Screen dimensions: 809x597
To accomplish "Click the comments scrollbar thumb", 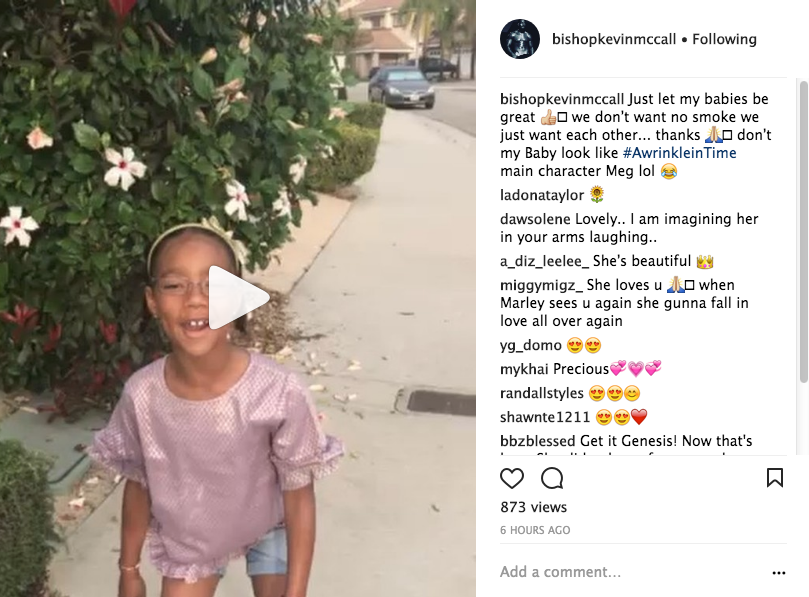I will [803, 232].
